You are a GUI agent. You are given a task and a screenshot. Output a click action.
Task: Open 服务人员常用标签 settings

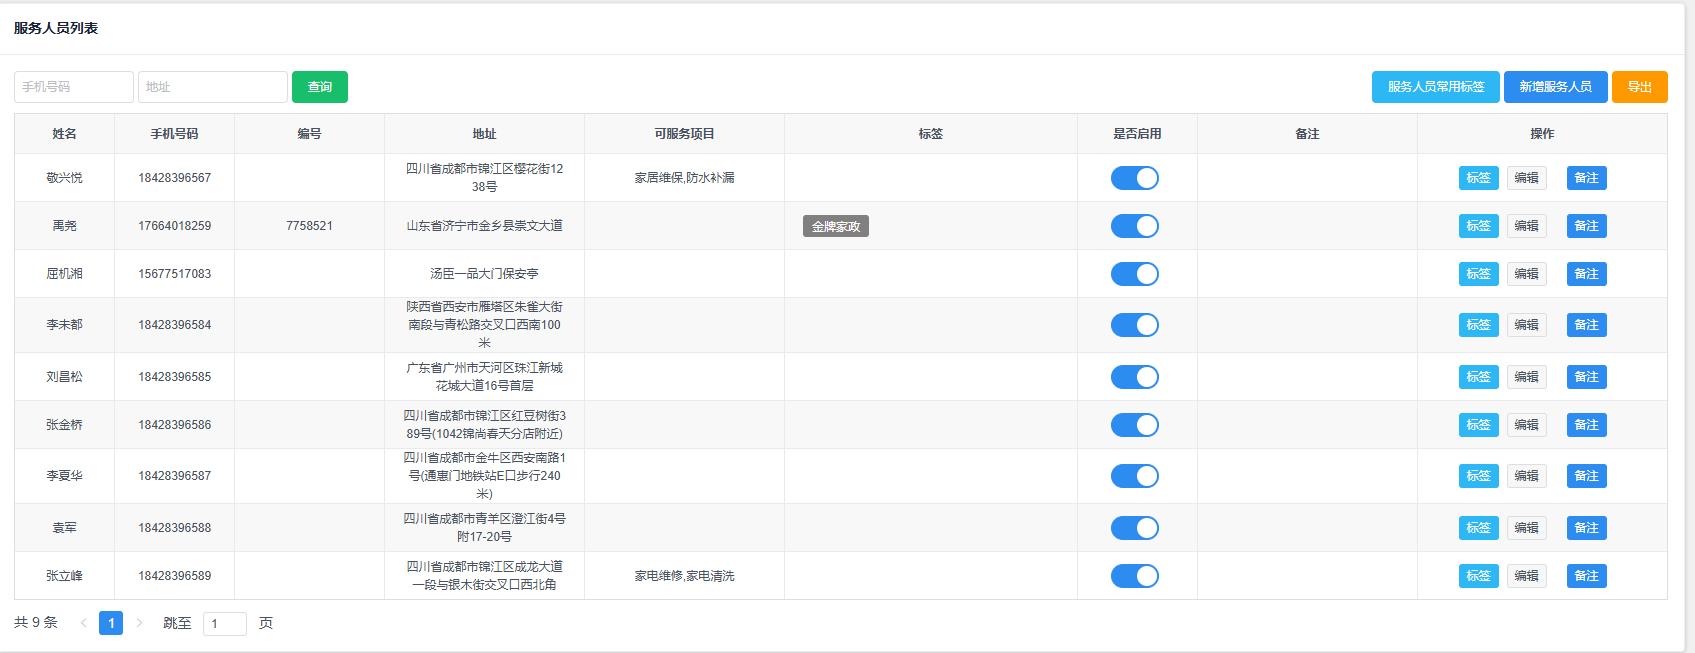(x=1435, y=87)
